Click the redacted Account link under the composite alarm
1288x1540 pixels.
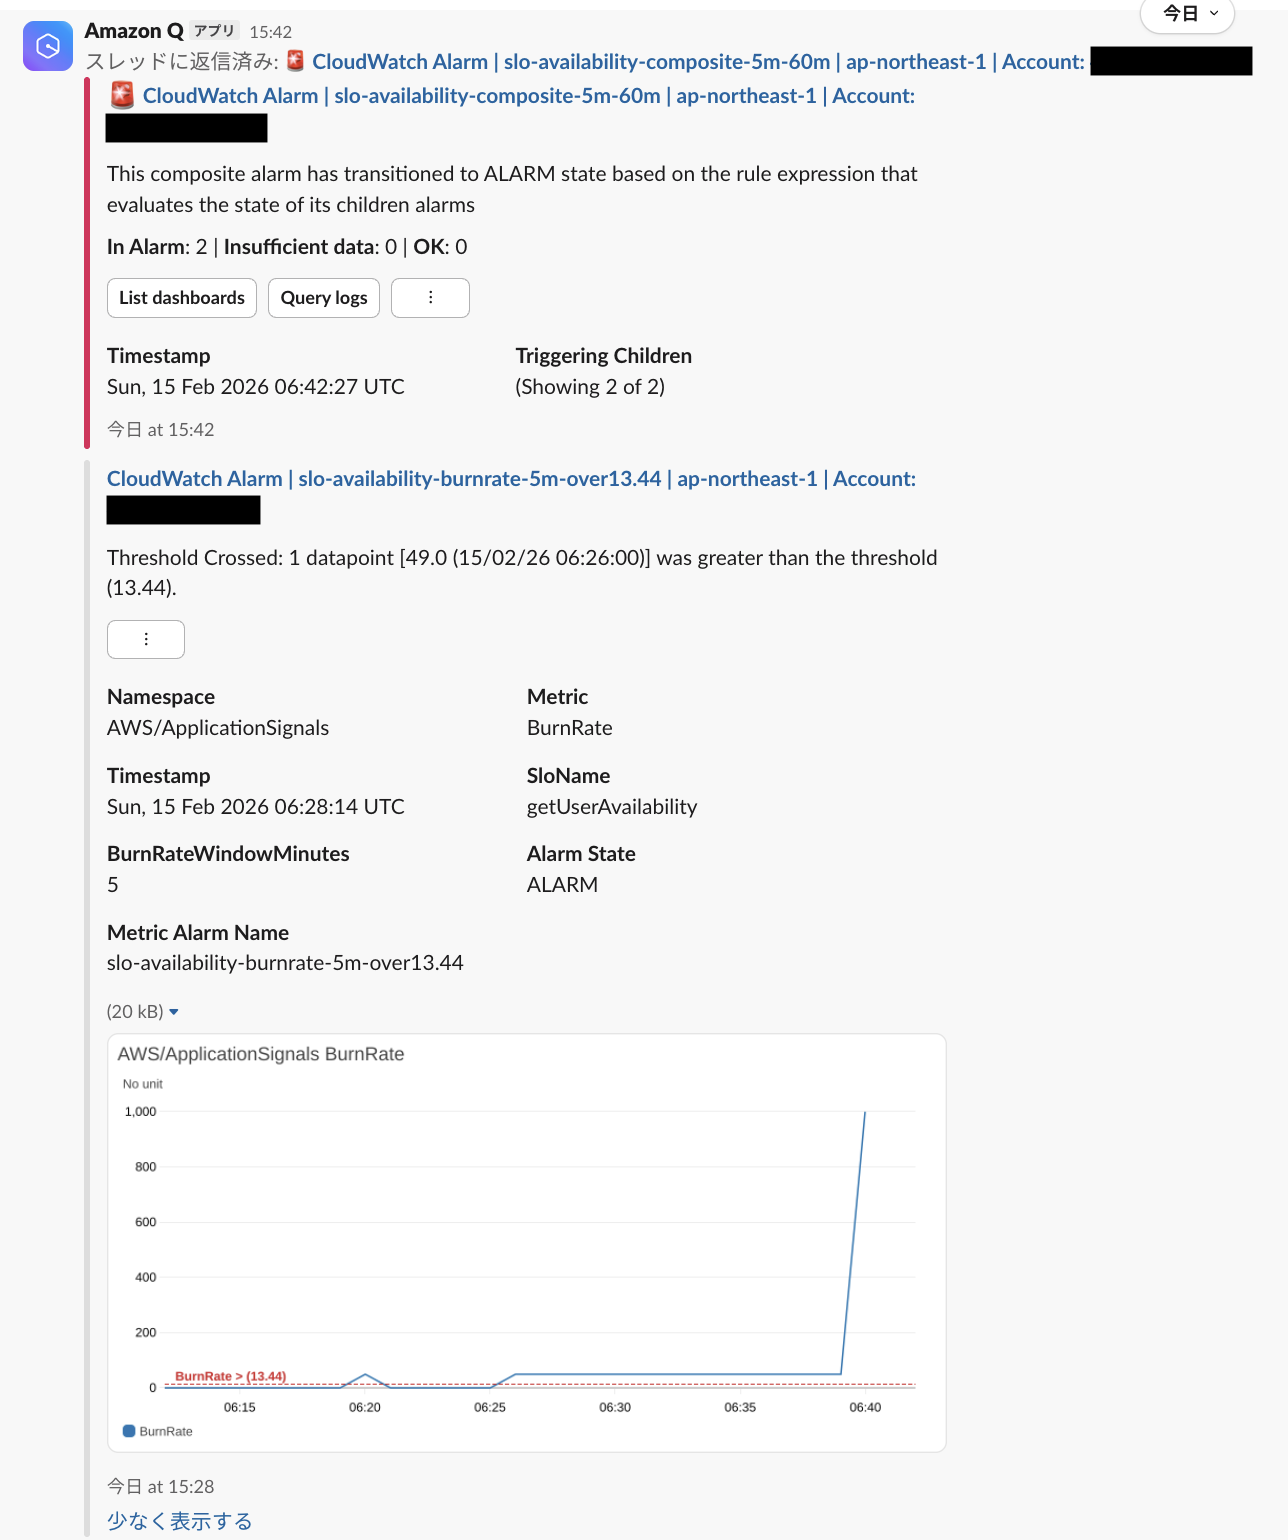(x=186, y=127)
